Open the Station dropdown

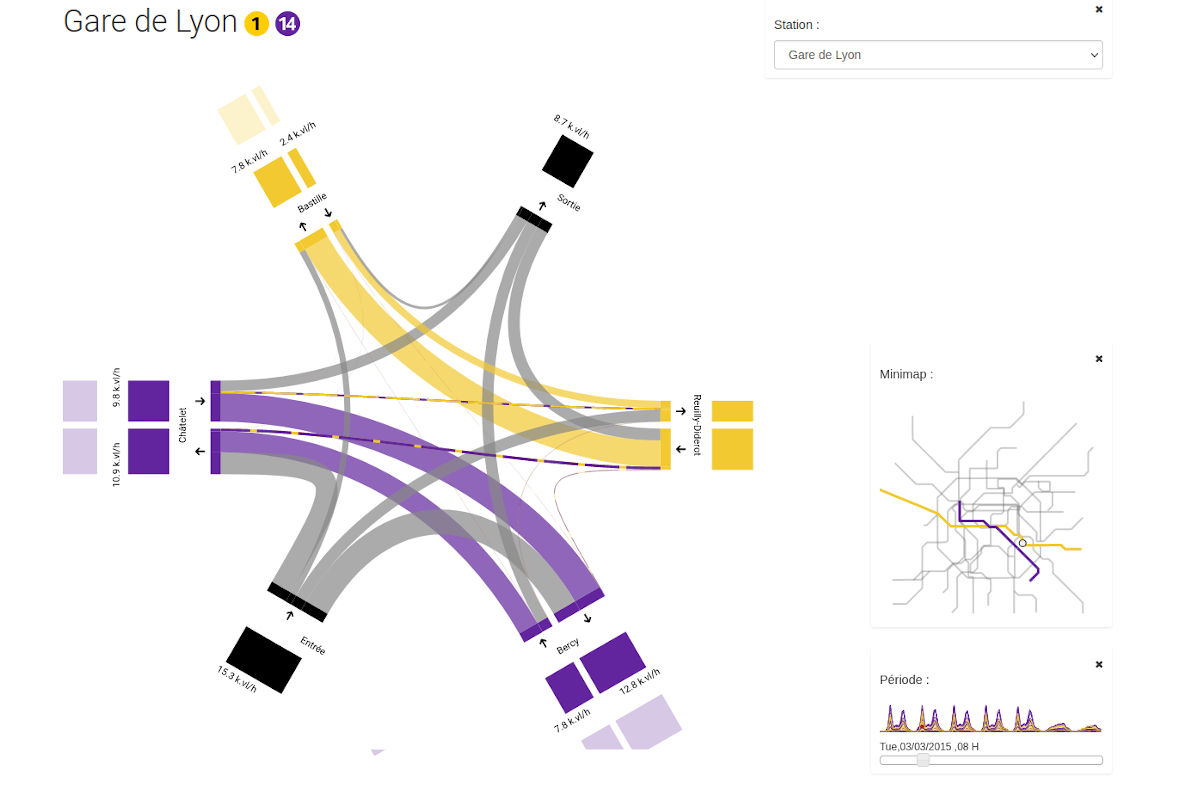pos(938,55)
